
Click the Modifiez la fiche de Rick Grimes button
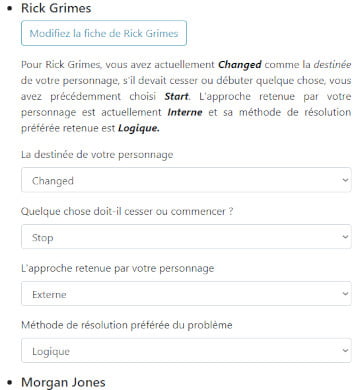[x=104, y=33]
